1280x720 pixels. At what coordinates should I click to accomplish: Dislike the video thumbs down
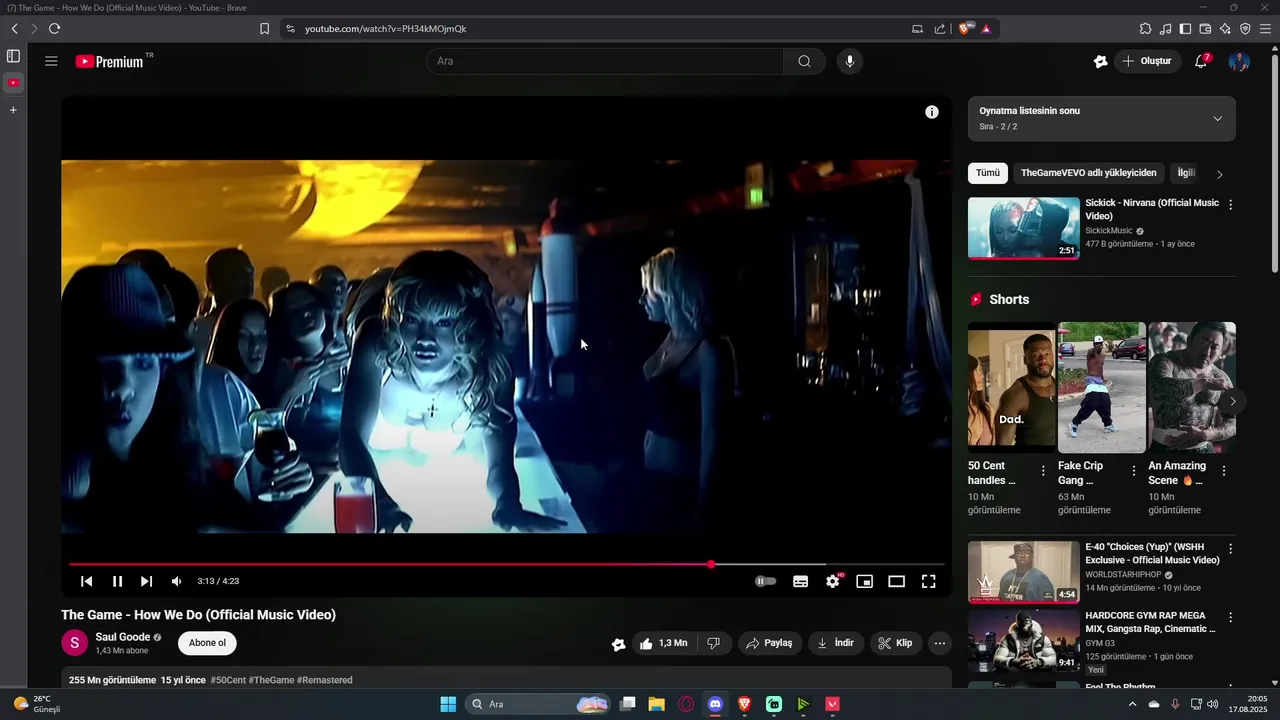(x=714, y=643)
